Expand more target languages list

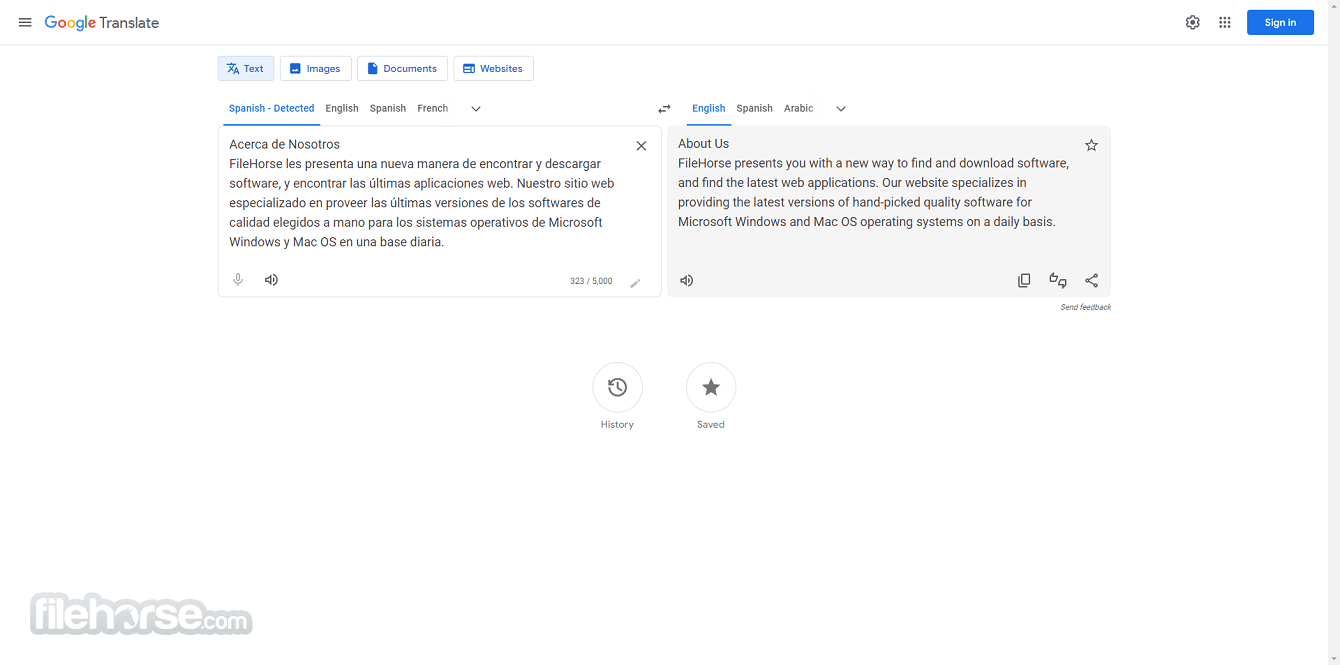[841, 109]
